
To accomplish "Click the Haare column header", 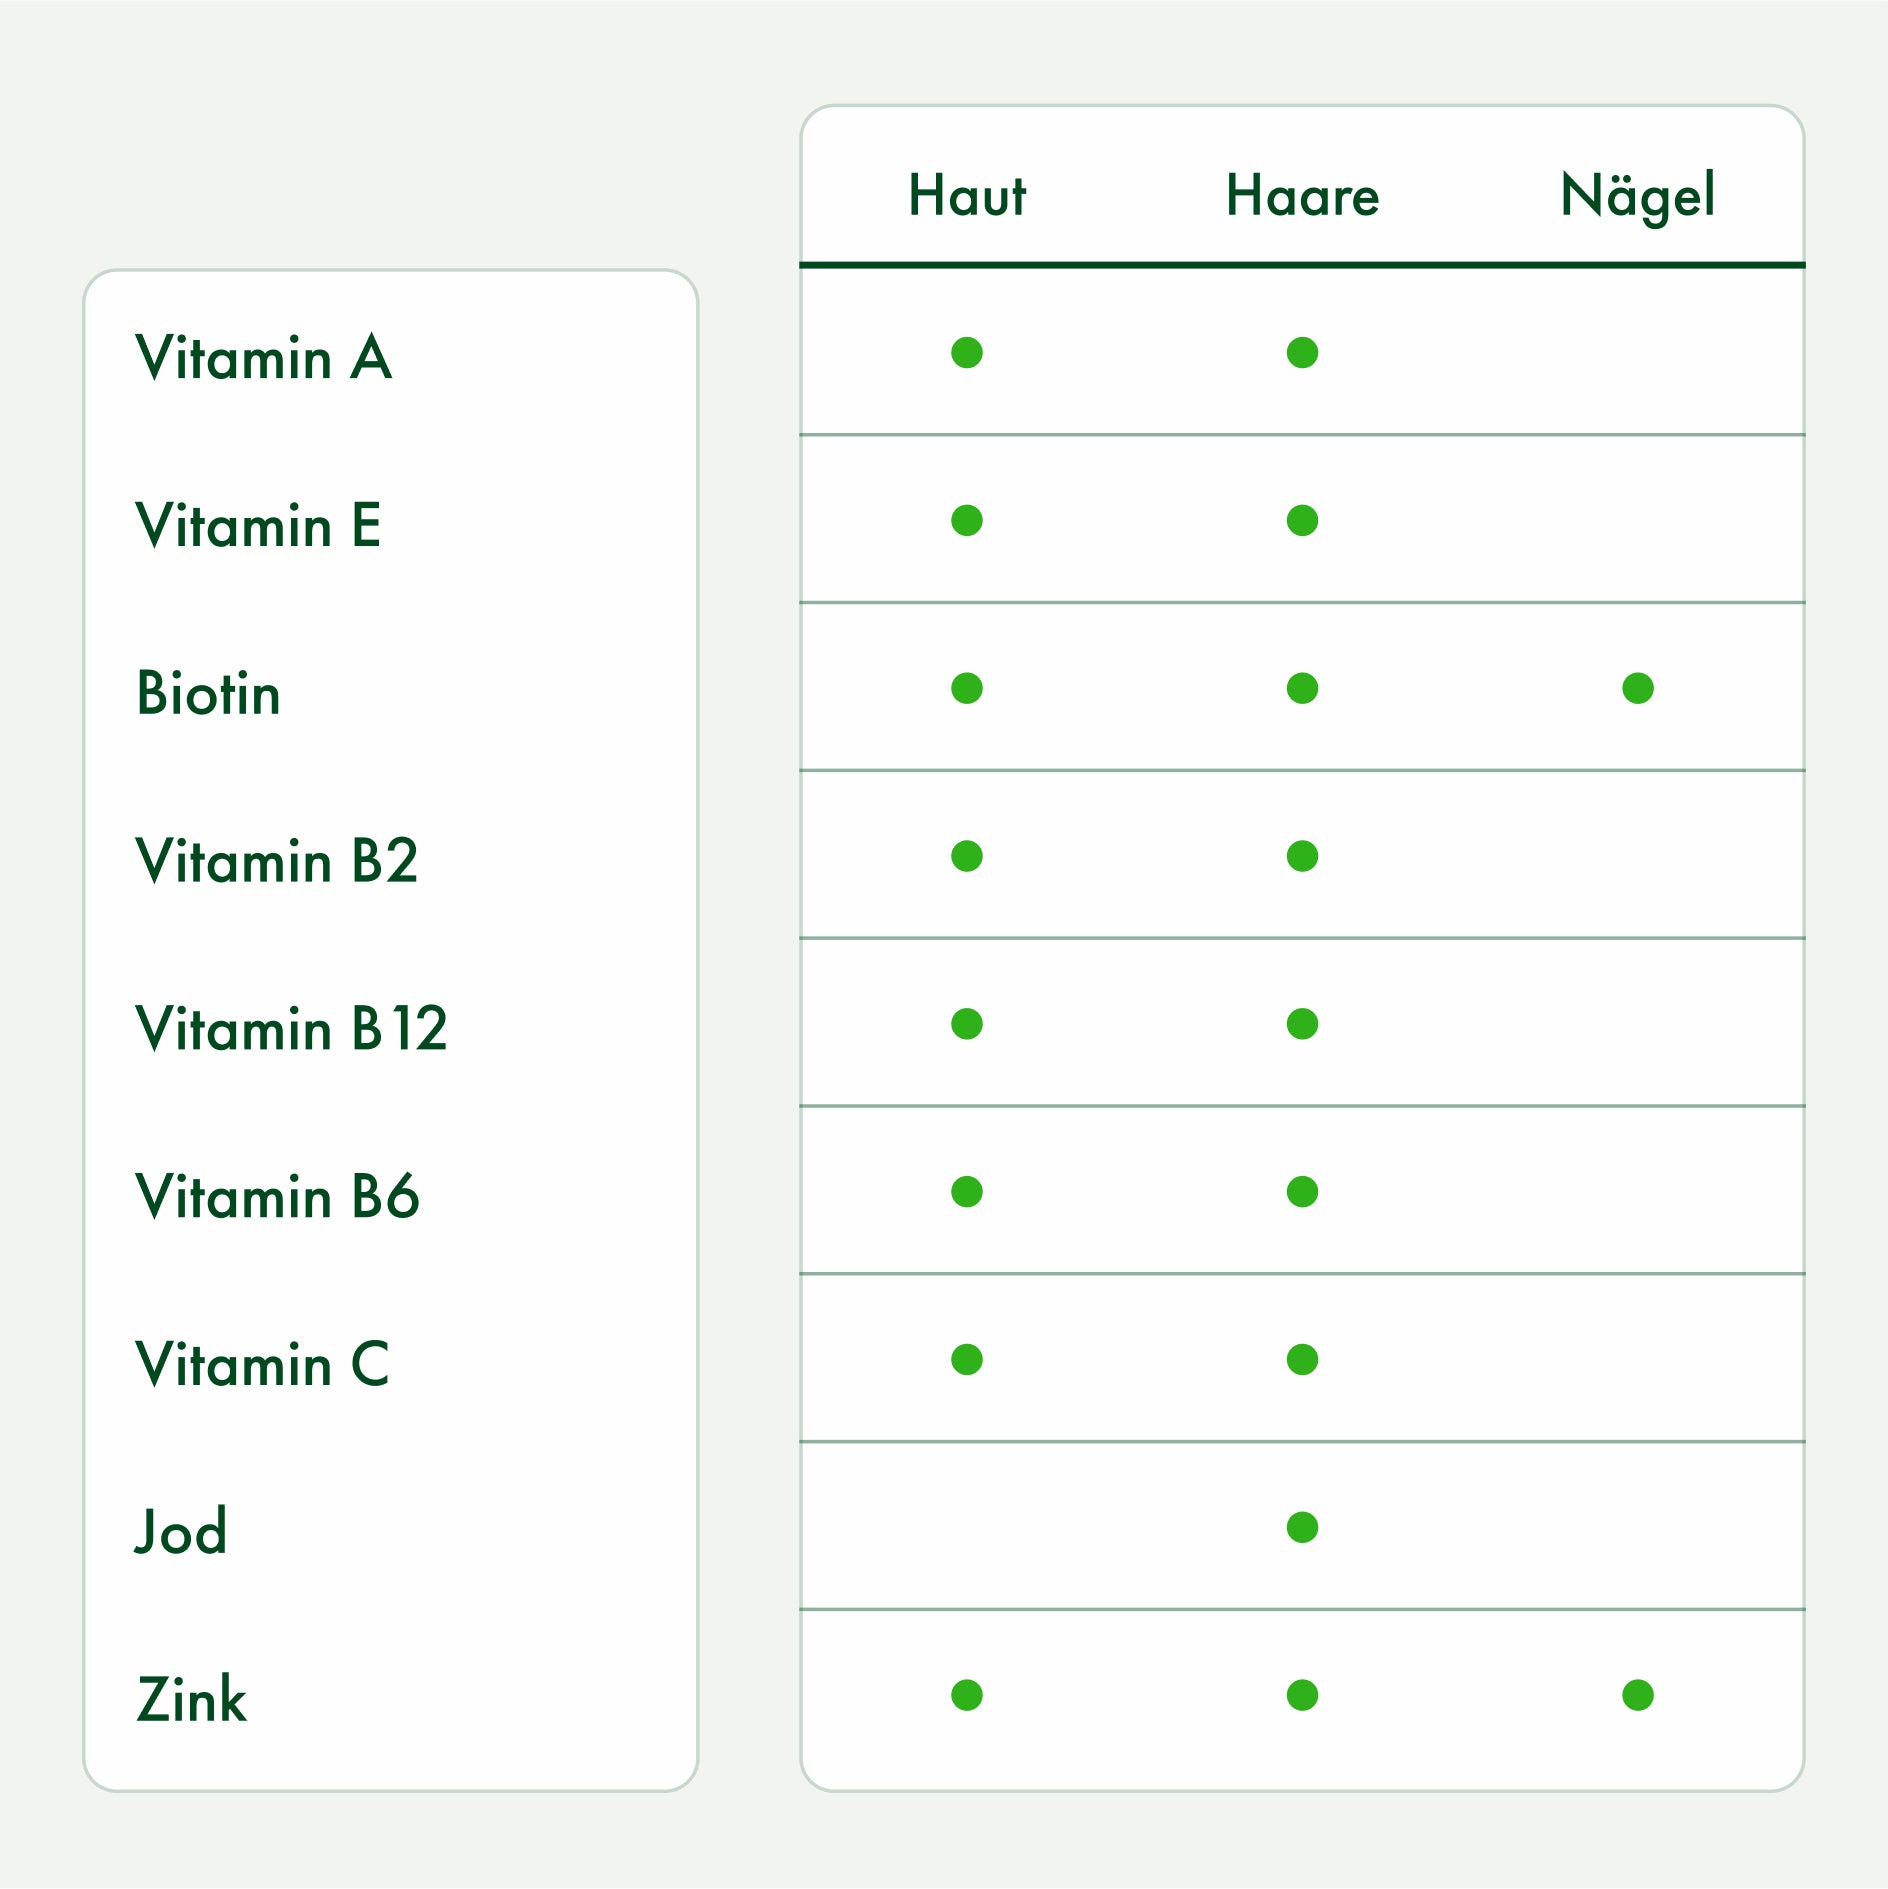I will pyautogui.click(x=1302, y=195).
